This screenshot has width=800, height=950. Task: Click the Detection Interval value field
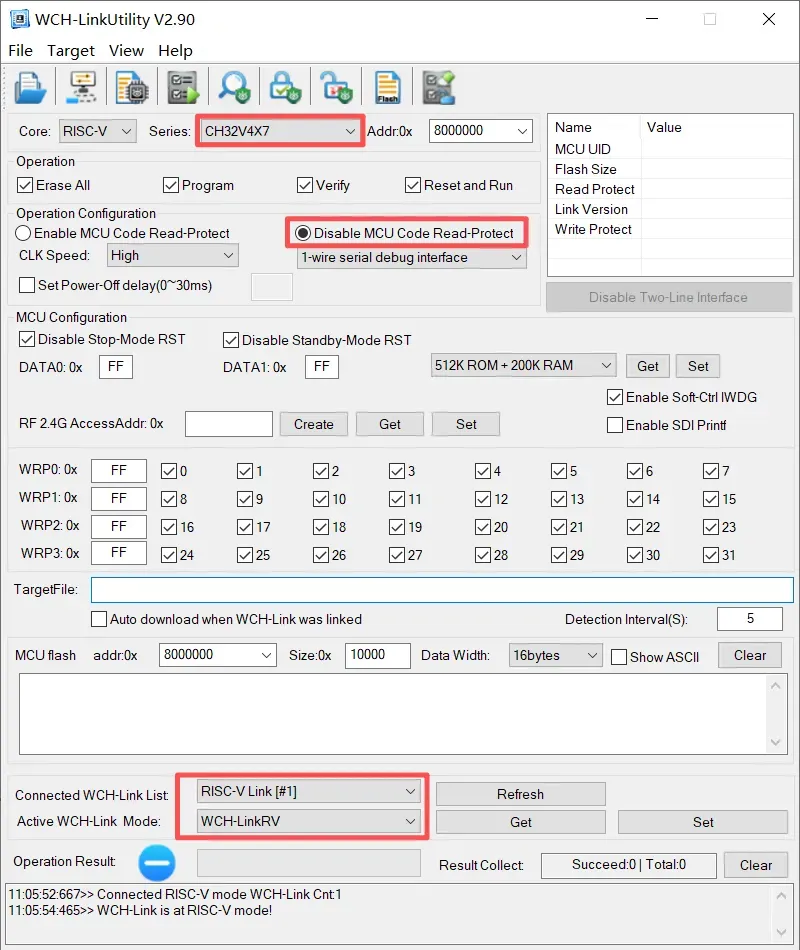tap(750, 619)
